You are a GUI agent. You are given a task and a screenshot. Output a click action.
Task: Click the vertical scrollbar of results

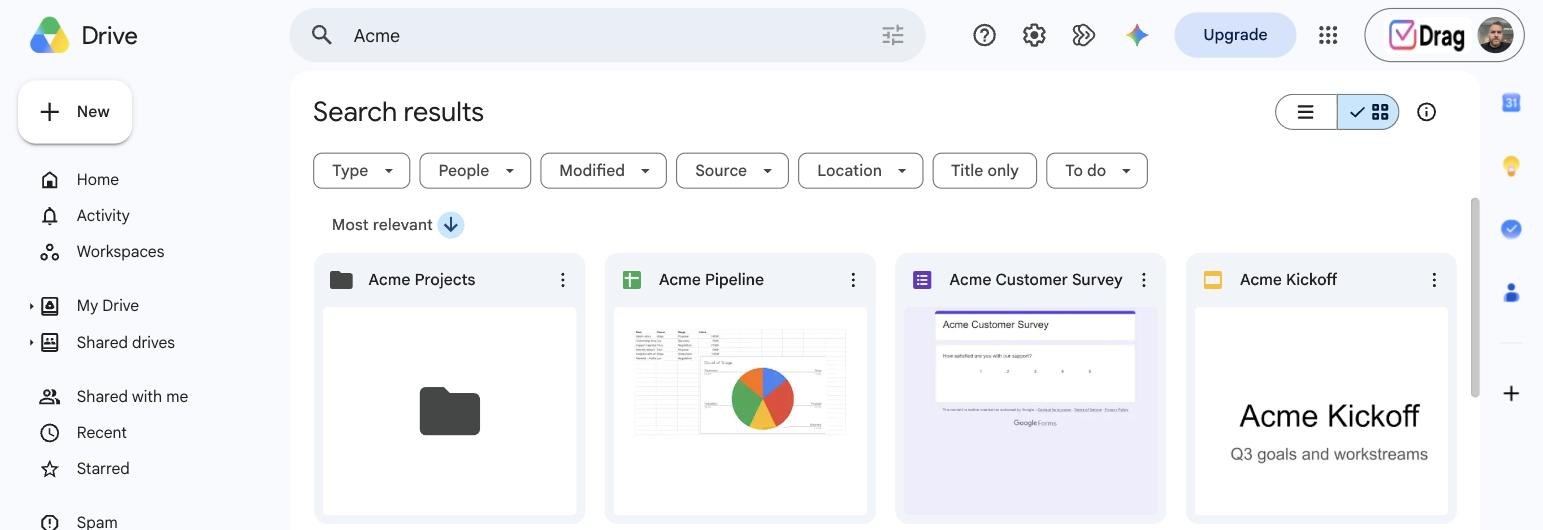(1474, 297)
